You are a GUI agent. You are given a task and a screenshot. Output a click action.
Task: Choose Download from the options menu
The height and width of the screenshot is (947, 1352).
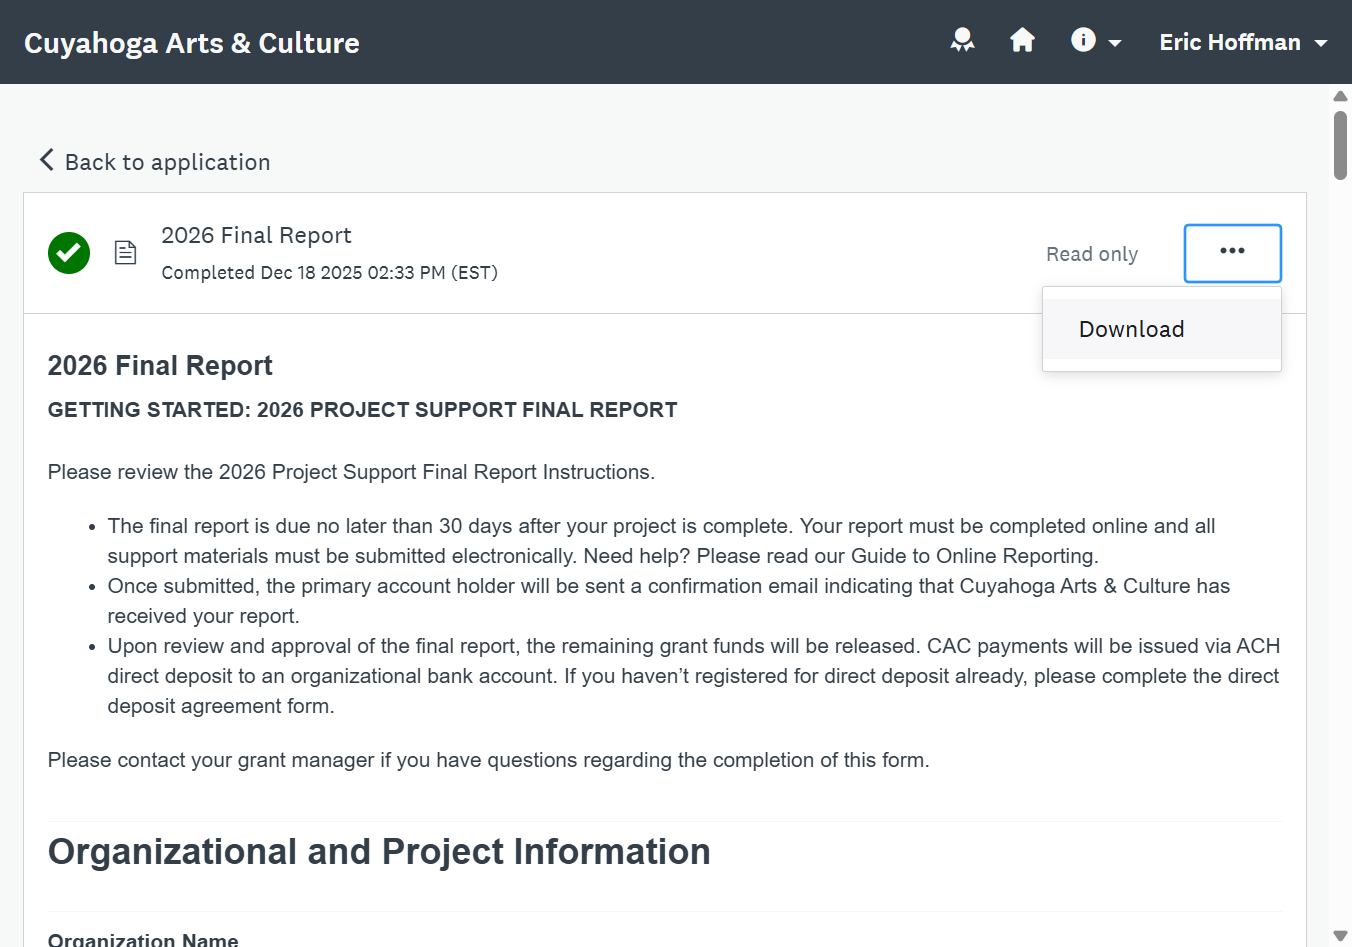pyautogui.click(x=1161, y=329)
